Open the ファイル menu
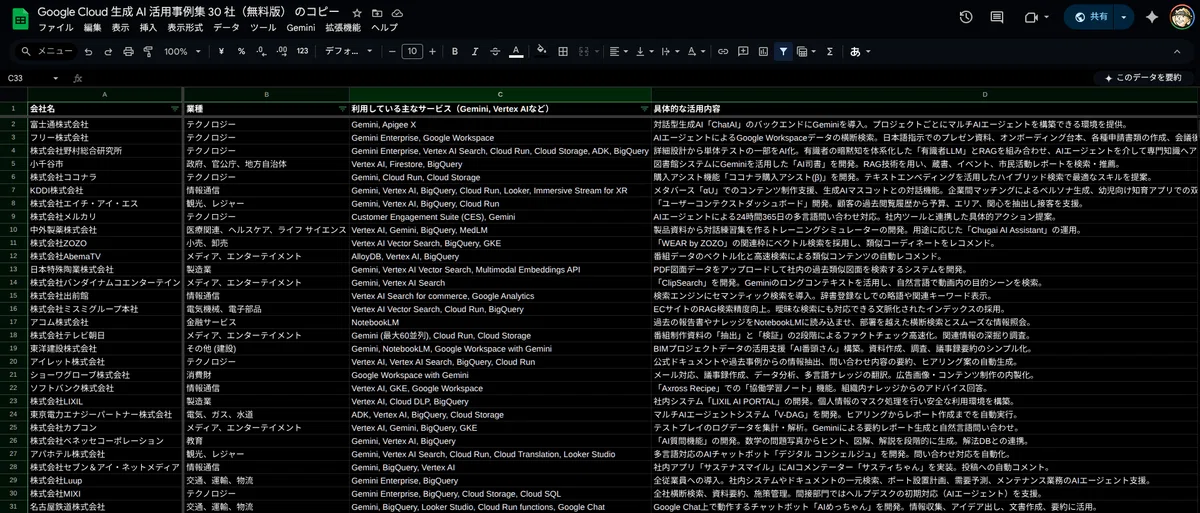Image resolution: width=1200 pixels, height=513 pixels. [x=54, y=28]
